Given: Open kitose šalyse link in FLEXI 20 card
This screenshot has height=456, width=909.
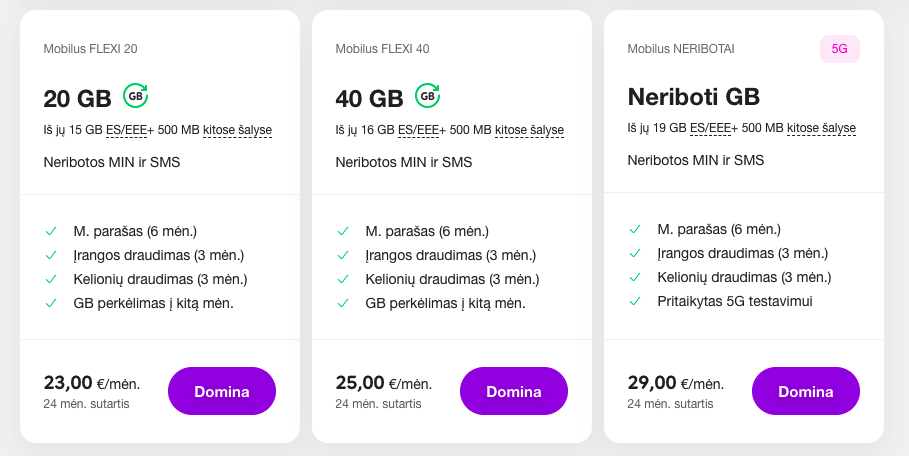Looking at the screenshot, I should 237,130.
